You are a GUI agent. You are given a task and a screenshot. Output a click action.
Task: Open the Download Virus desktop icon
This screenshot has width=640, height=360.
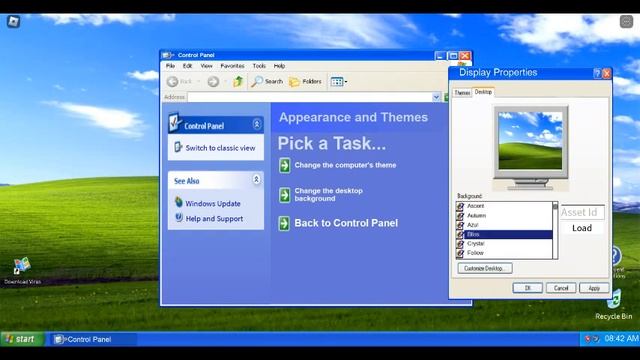click(22, 271)
